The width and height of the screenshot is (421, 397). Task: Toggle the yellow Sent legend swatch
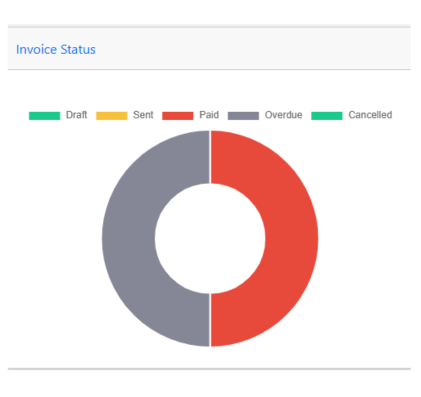pyautogui.click(x=112, y=115)
